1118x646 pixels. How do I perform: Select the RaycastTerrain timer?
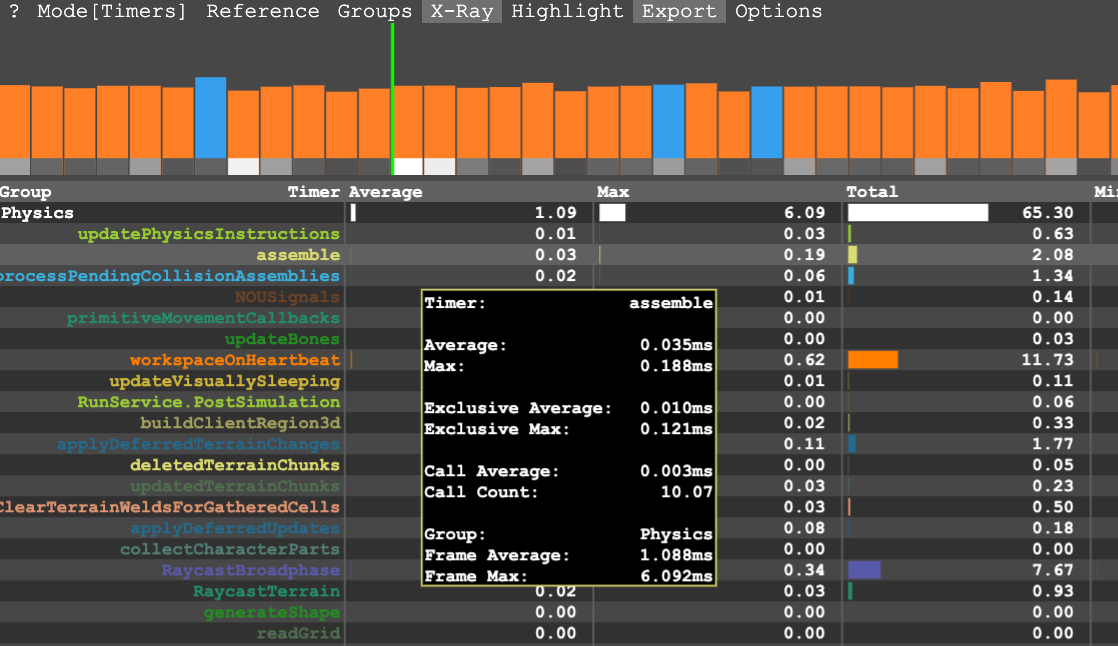(x=266, y=591)
